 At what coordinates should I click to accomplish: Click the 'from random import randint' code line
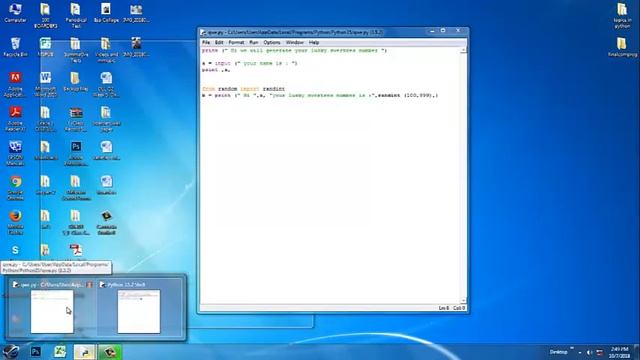pos(243,89)
